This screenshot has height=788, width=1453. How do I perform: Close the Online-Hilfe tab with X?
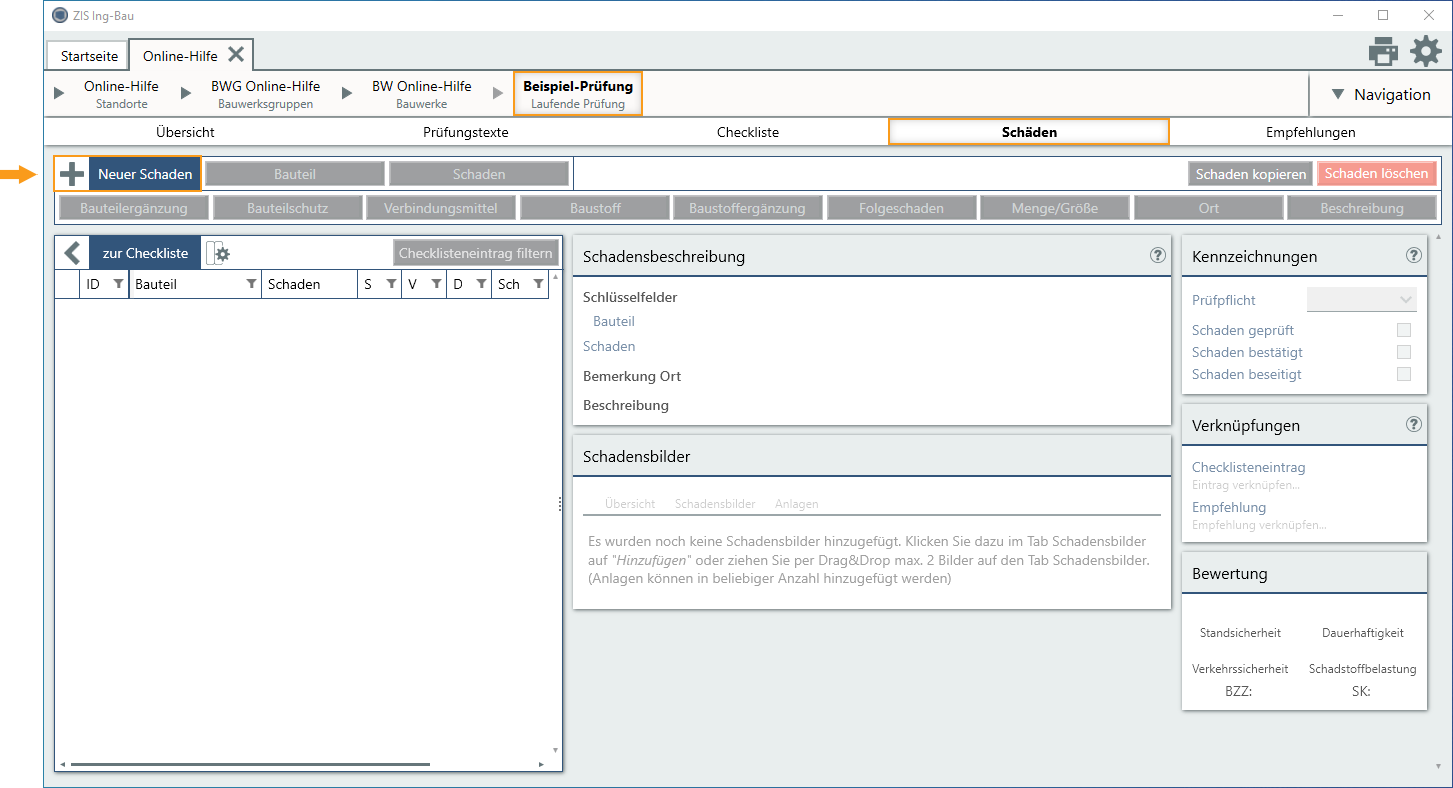pyautogui.click(x=236, y=54)
